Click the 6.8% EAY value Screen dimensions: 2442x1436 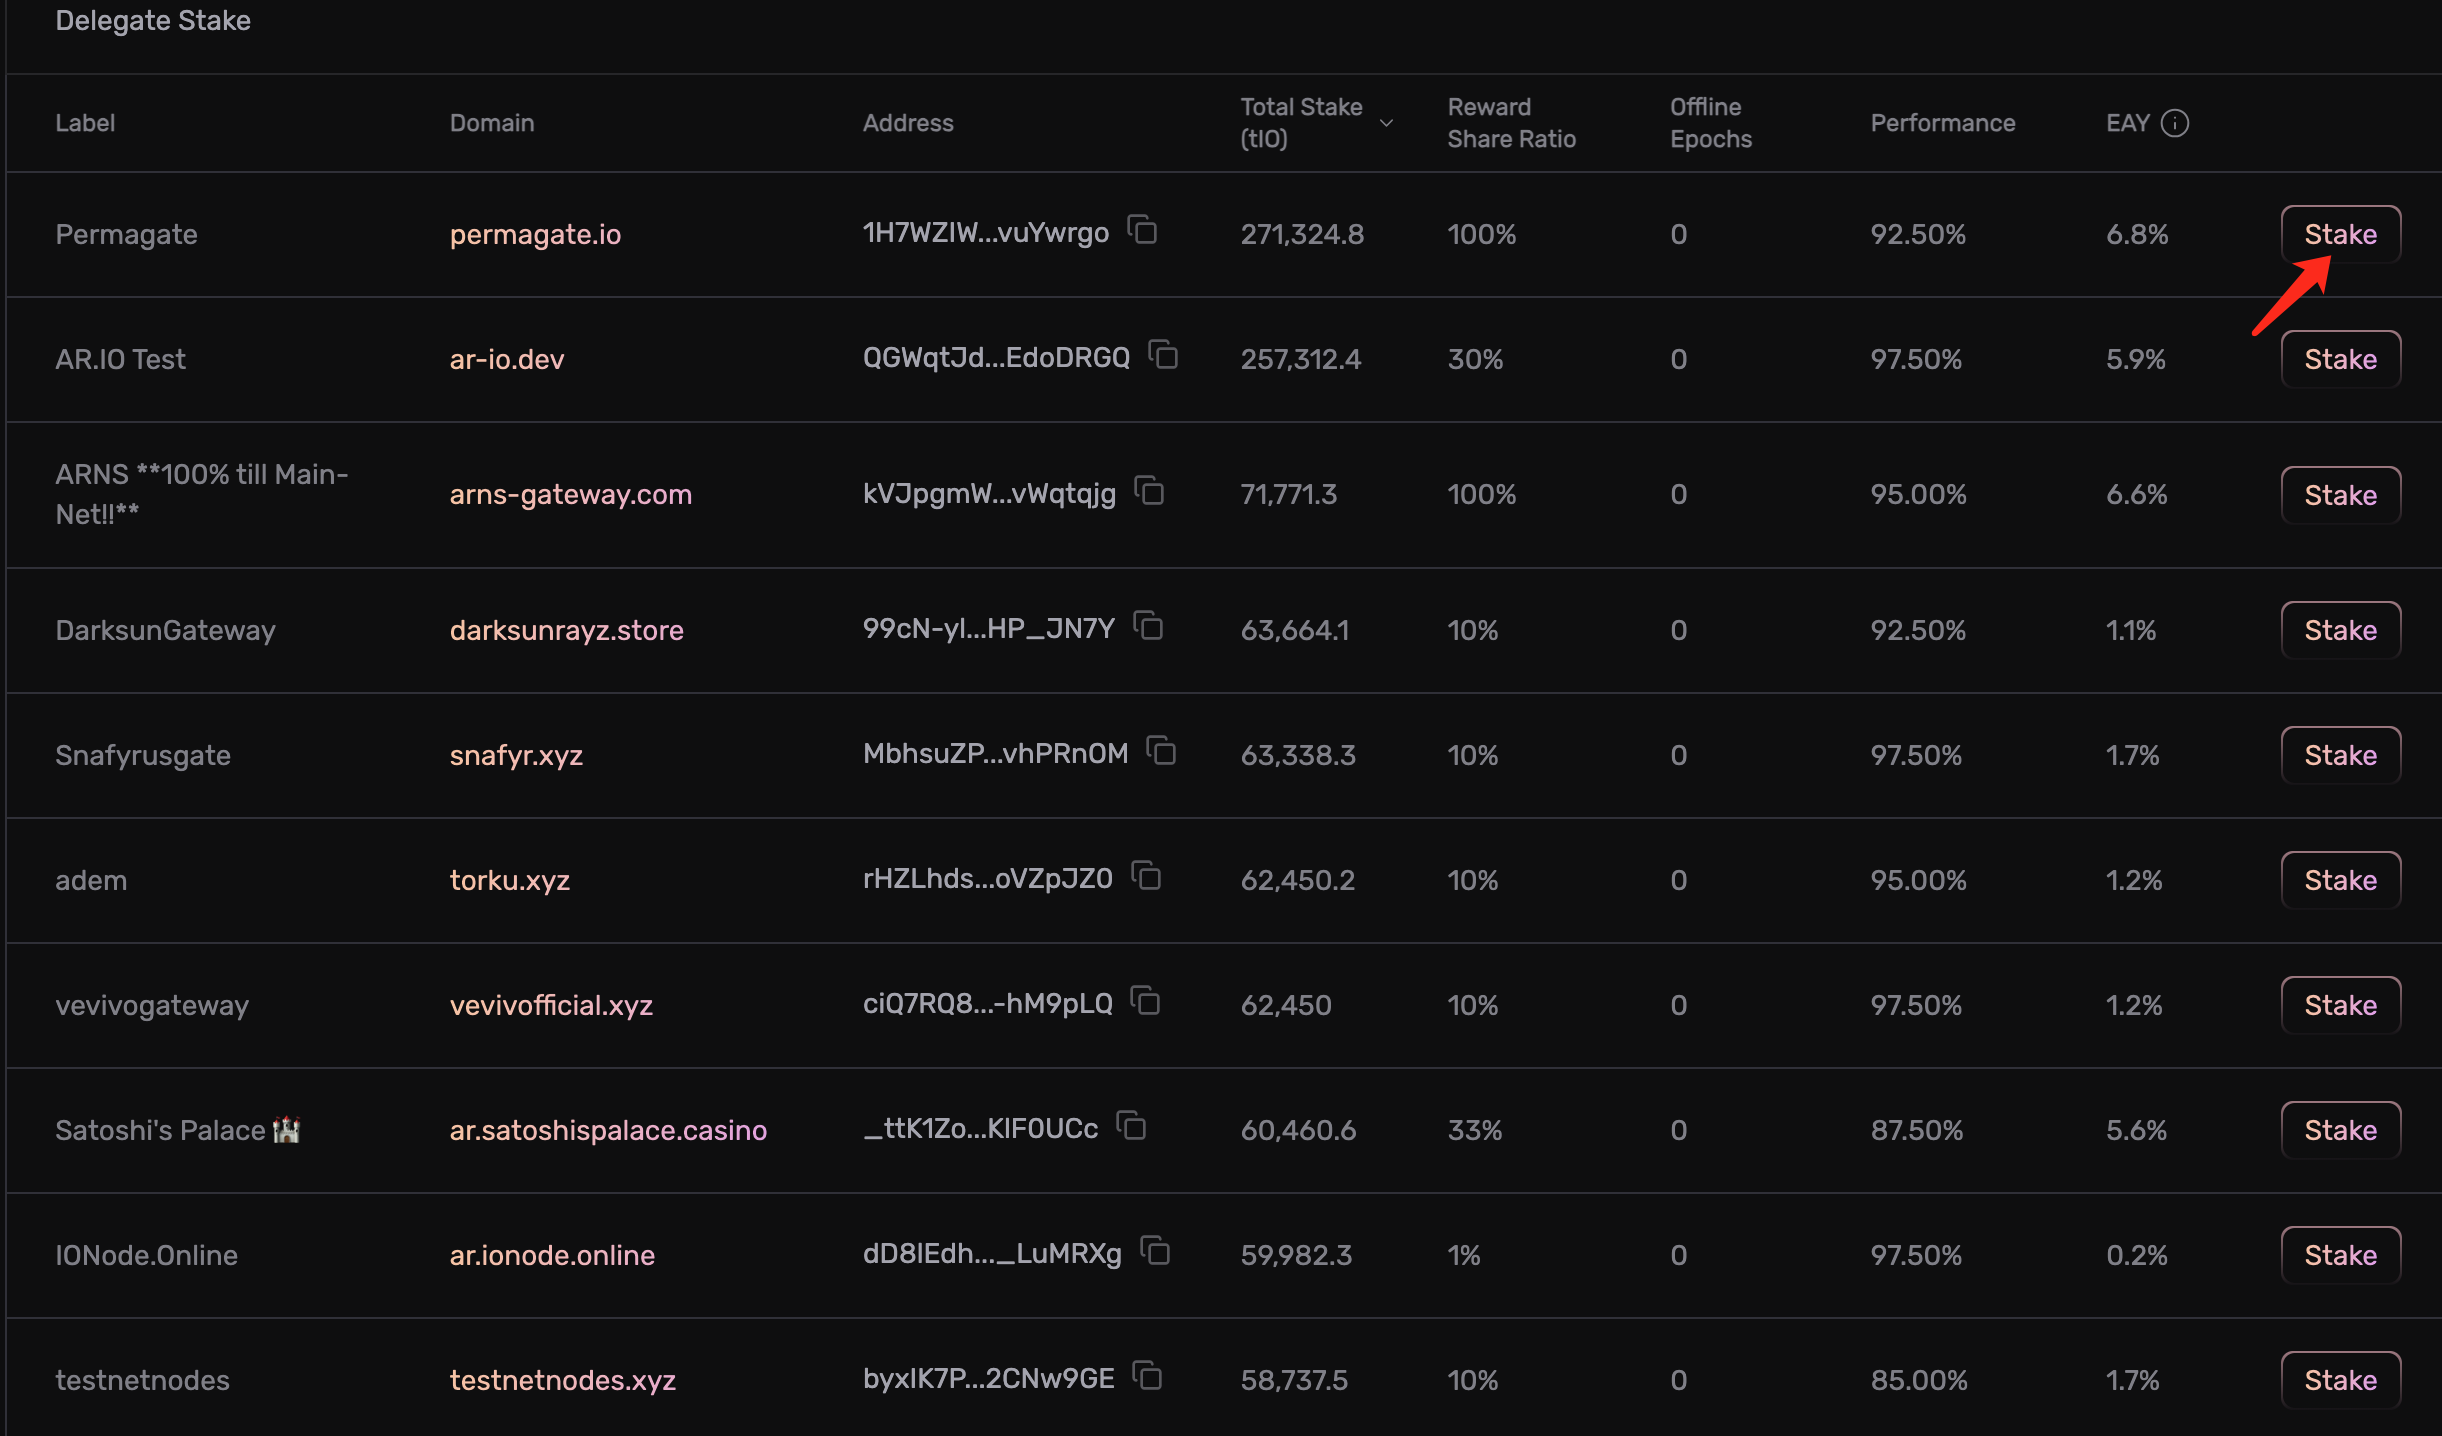click(2137, 234)
